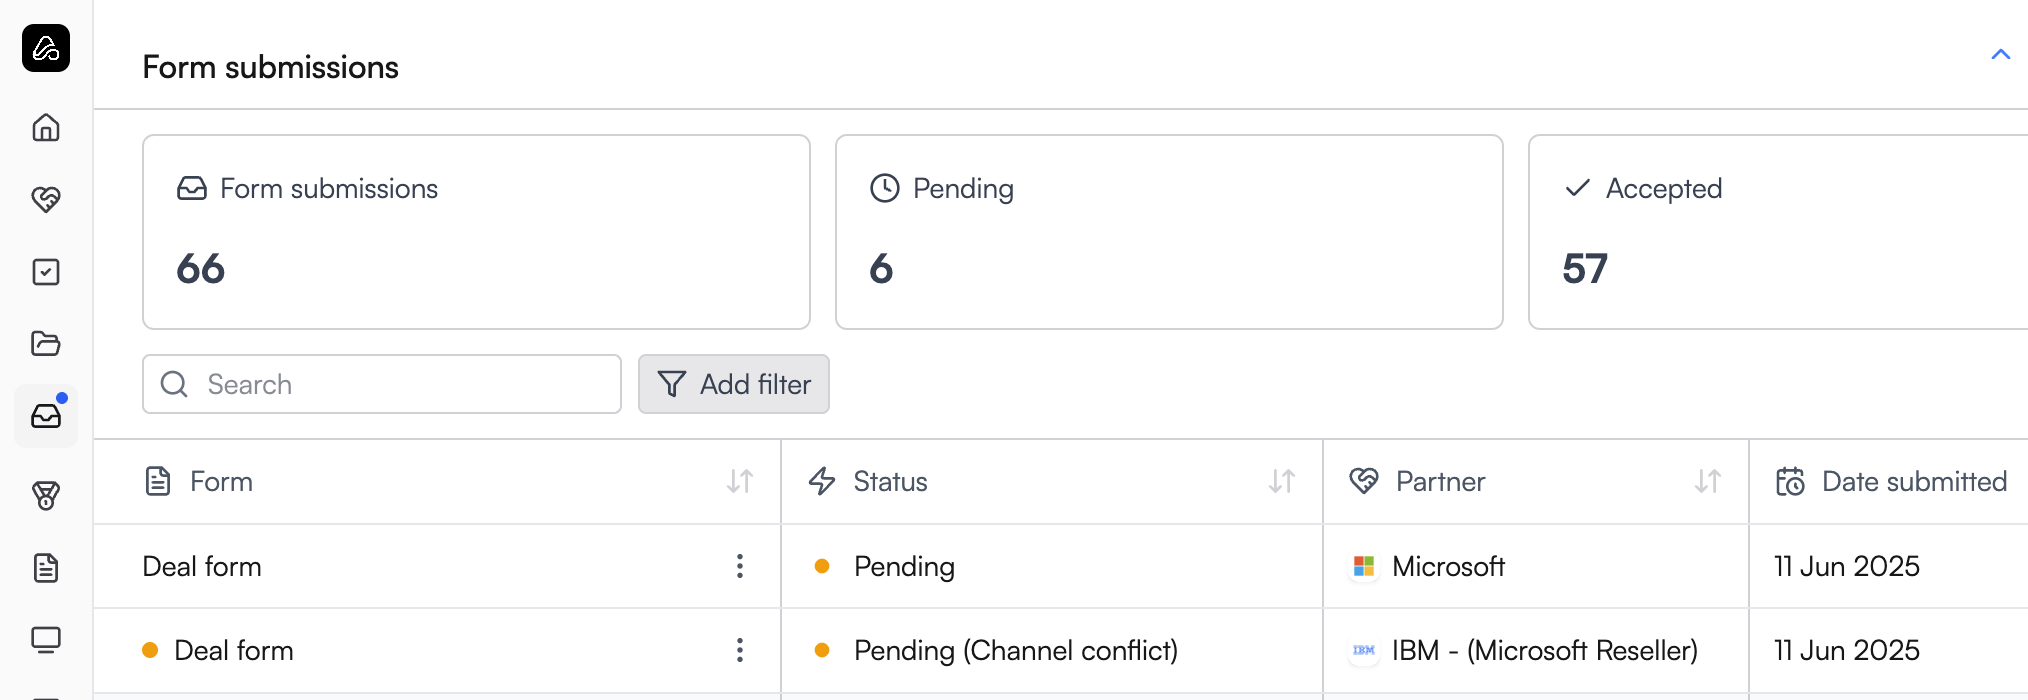
Task: Click the 6 pending count
Action: click(881, 269)
